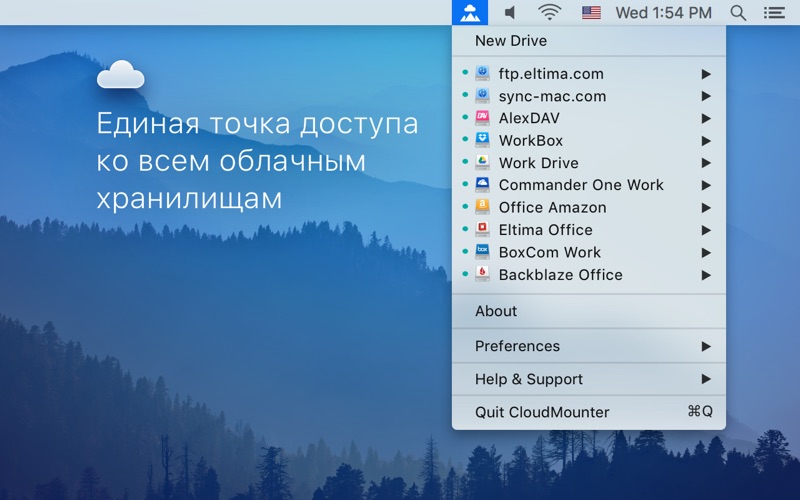Open the About menu entry
Screen dimensions: 800x500
496,311
